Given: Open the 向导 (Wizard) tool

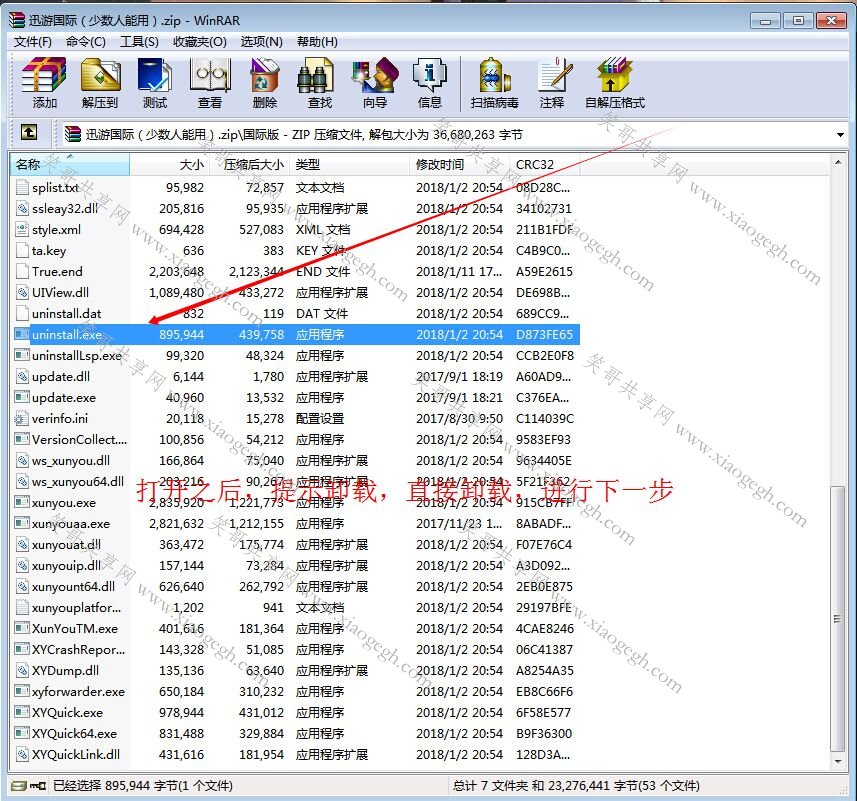Looking at the screenshot, I should coord(375,83).
